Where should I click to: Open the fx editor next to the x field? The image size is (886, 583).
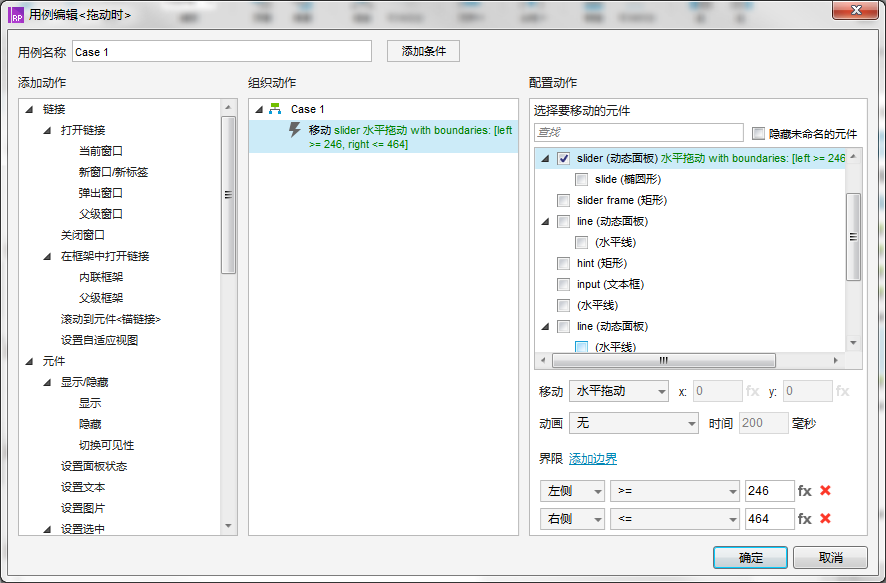[x=753, y=391]
